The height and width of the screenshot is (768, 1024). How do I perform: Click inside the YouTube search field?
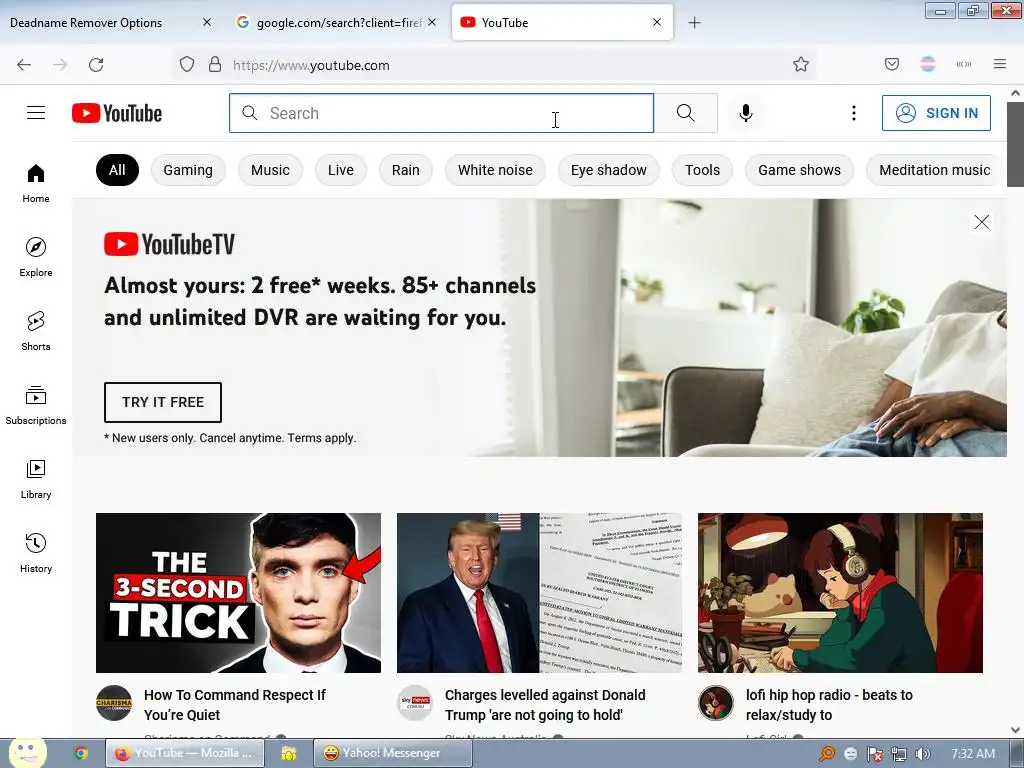441,113
